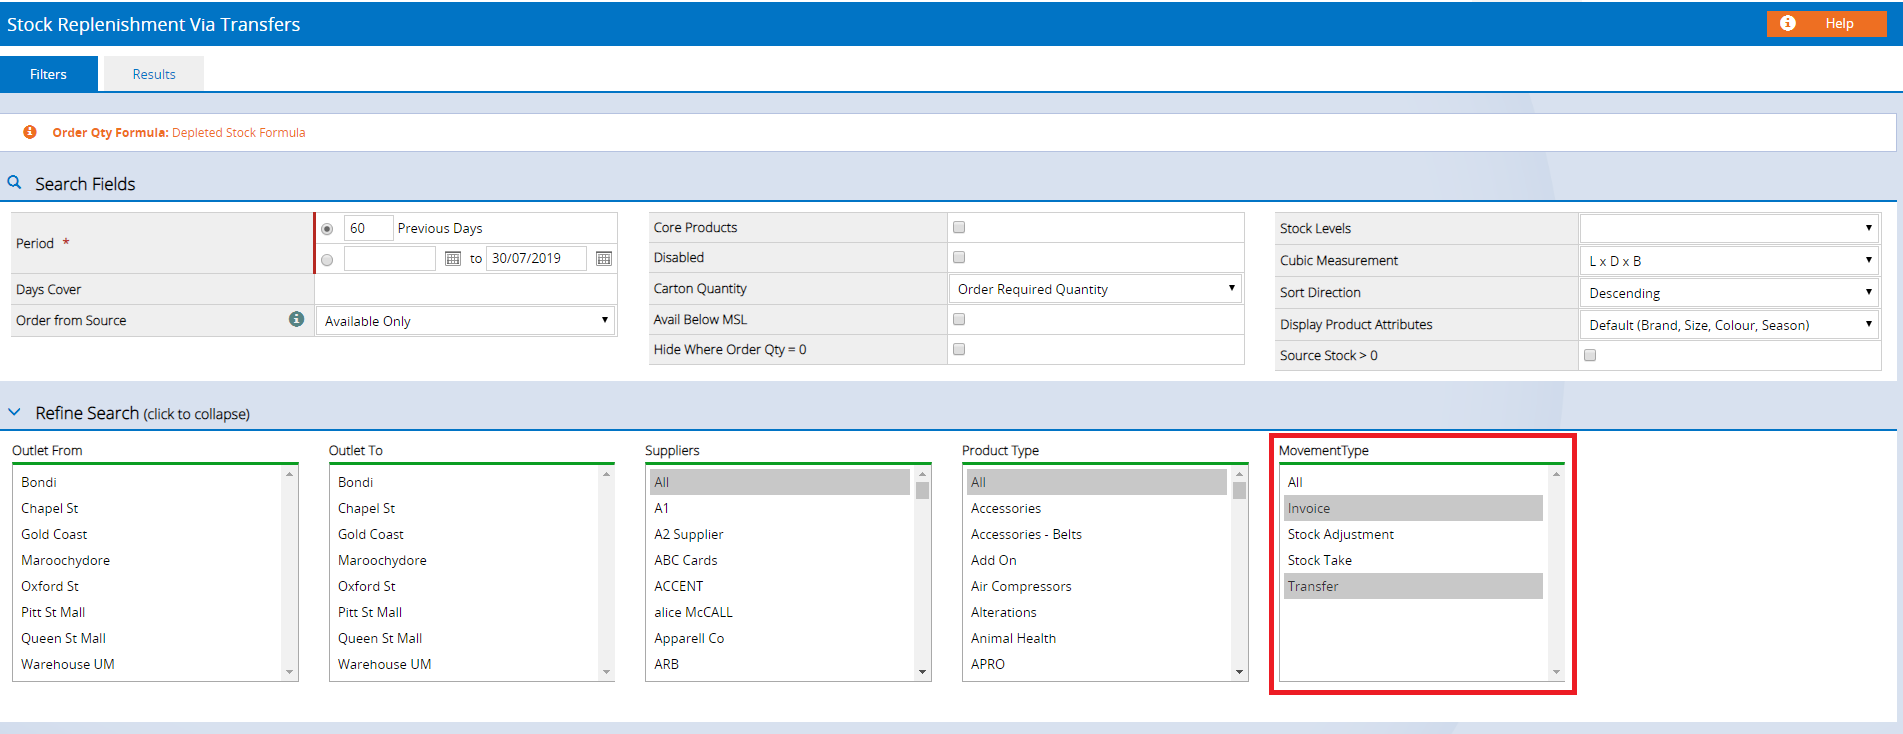The image size is (1903, 734).
Task: Click the Depleted Stock Formula link
Action: [238, 132]
